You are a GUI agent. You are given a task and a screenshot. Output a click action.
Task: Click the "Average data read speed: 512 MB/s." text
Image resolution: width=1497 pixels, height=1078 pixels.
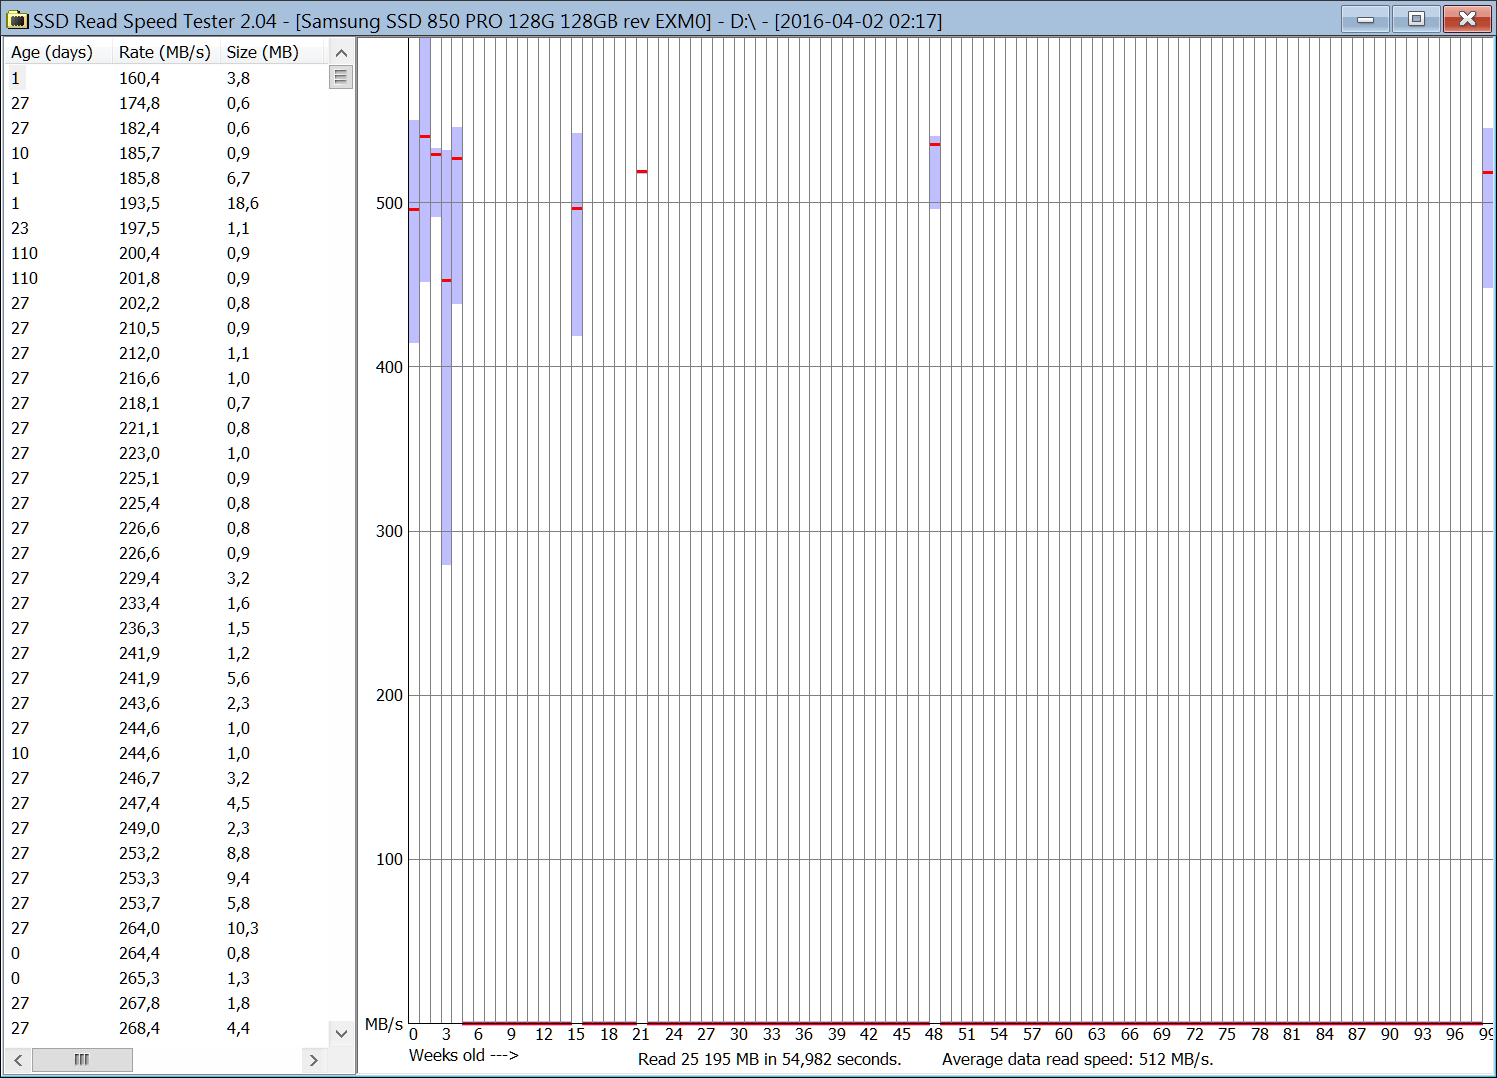point(1078,1059)
